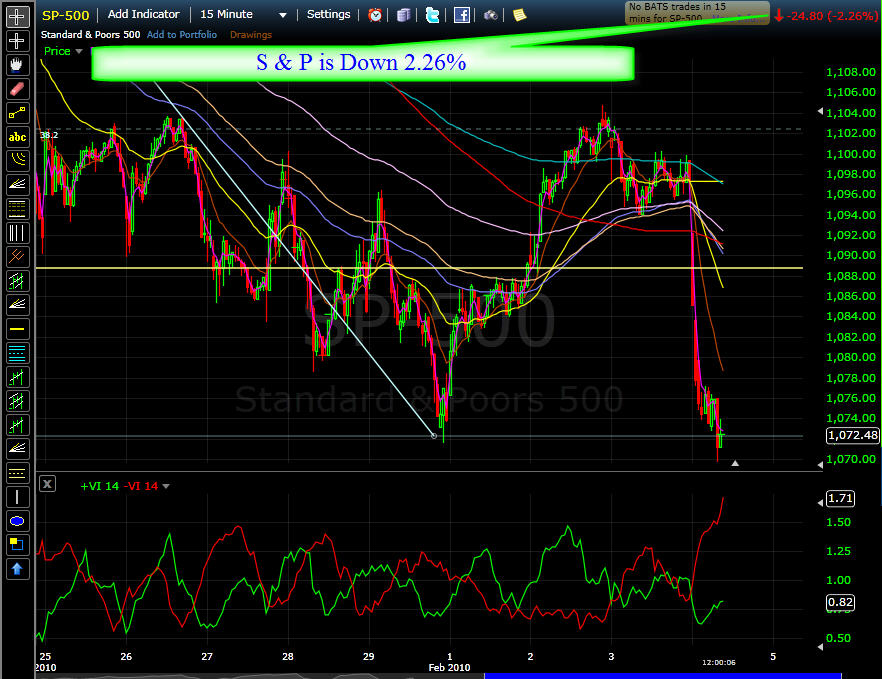This screenshot has height=679, width=882.
Task: Open the Drawings link
Action: pyautogui.click(x=251, y=35)
